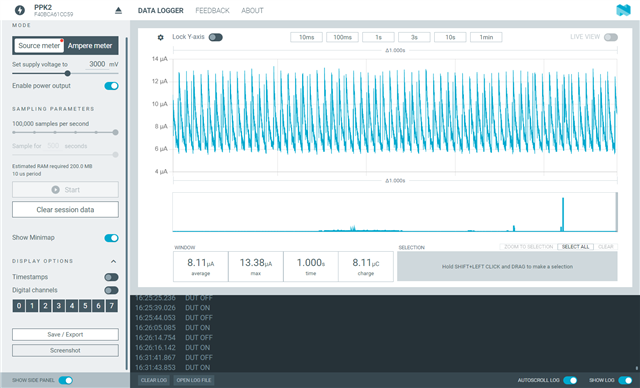The height and width of the screenshot is (388, 640).
Task: Switch to the Feedback tab
Action: tap(212, 11)
